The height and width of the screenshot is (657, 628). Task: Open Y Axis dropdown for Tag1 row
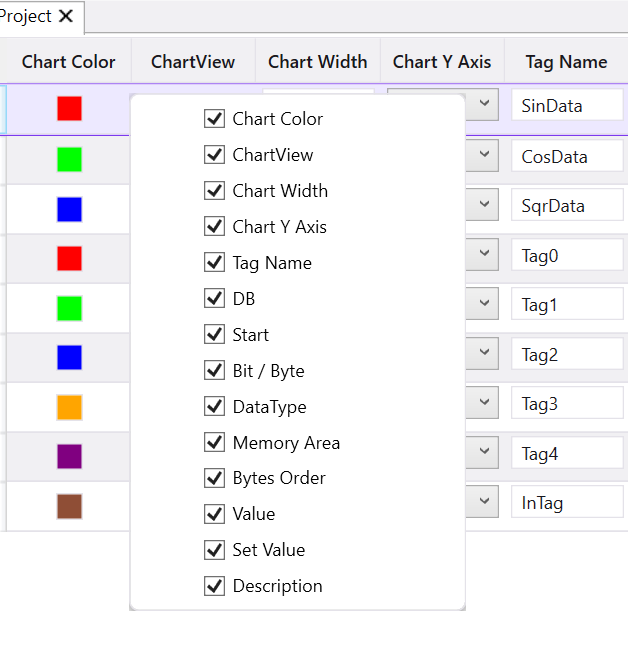pyautogui.click(x=484, y=303)
